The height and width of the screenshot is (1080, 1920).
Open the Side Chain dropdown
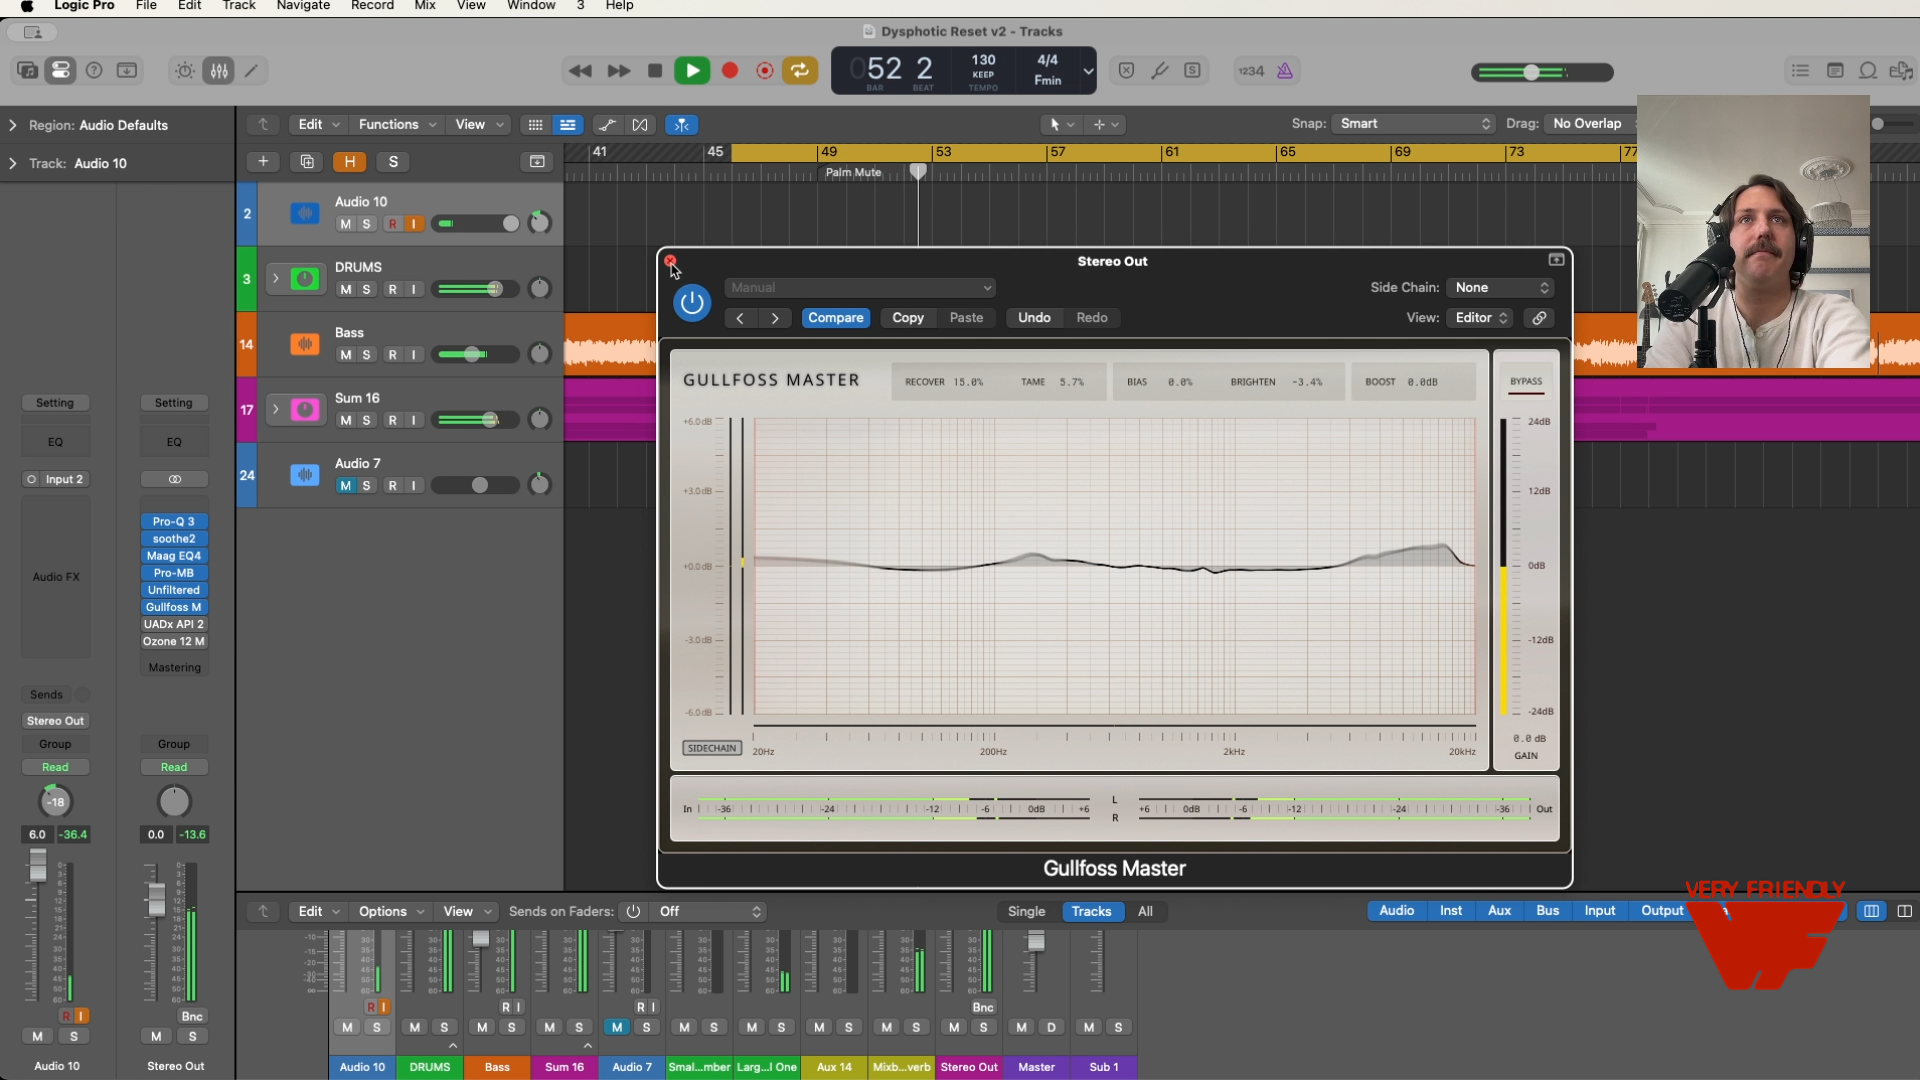tap(1502, 288)
